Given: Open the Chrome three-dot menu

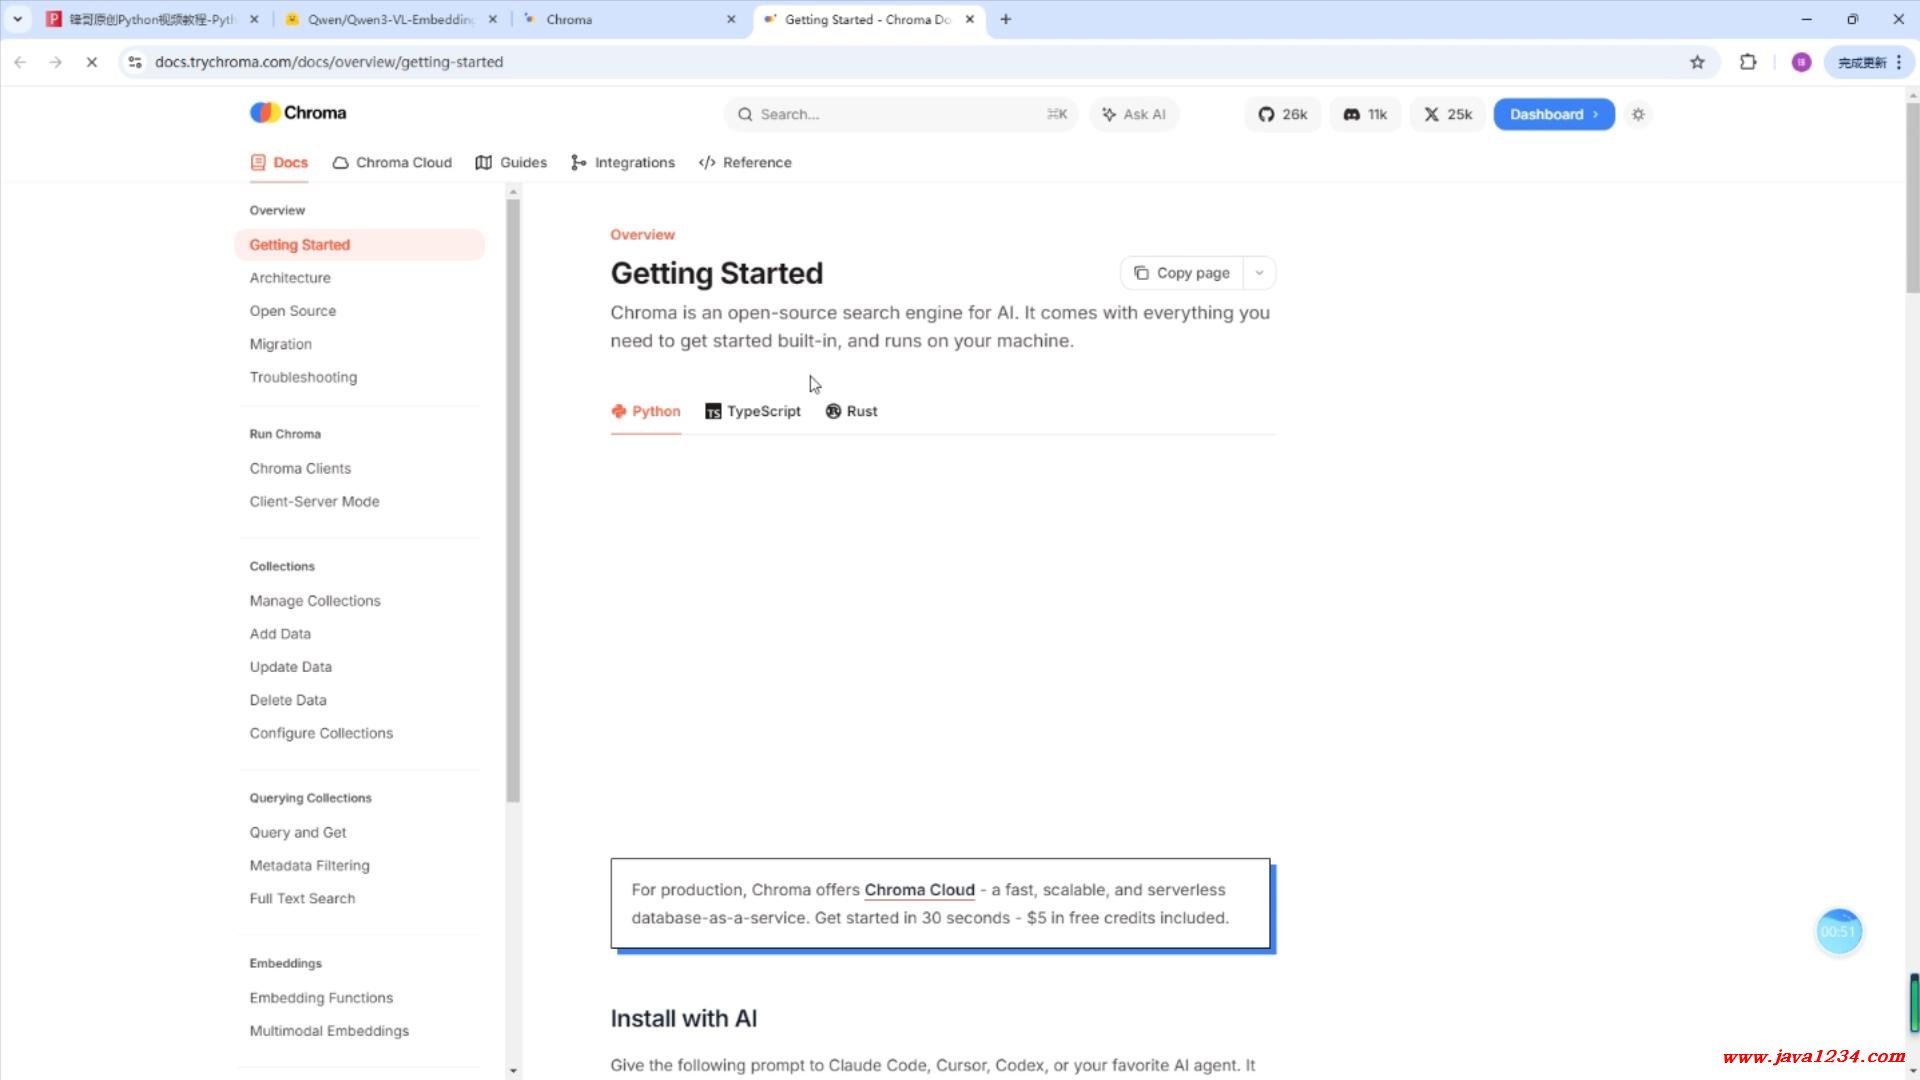Looking at the screenshot, I should (1899, 62).
